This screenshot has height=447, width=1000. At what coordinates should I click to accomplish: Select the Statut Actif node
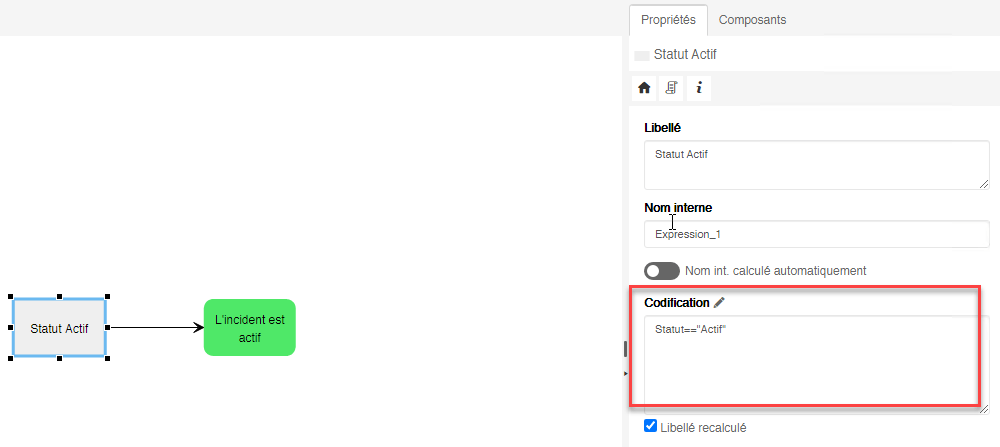[59, 327]
